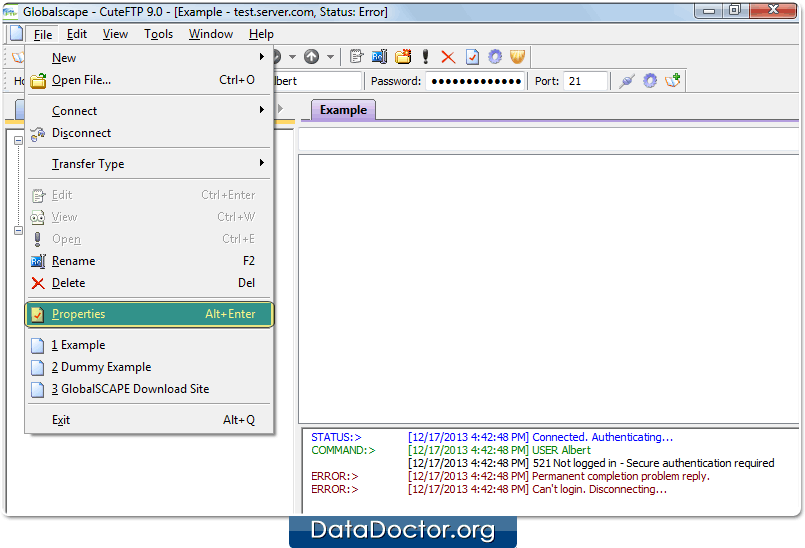Click the document icon left of File menu
Screen dimensions: 805x548
click(x=16, y=33)
